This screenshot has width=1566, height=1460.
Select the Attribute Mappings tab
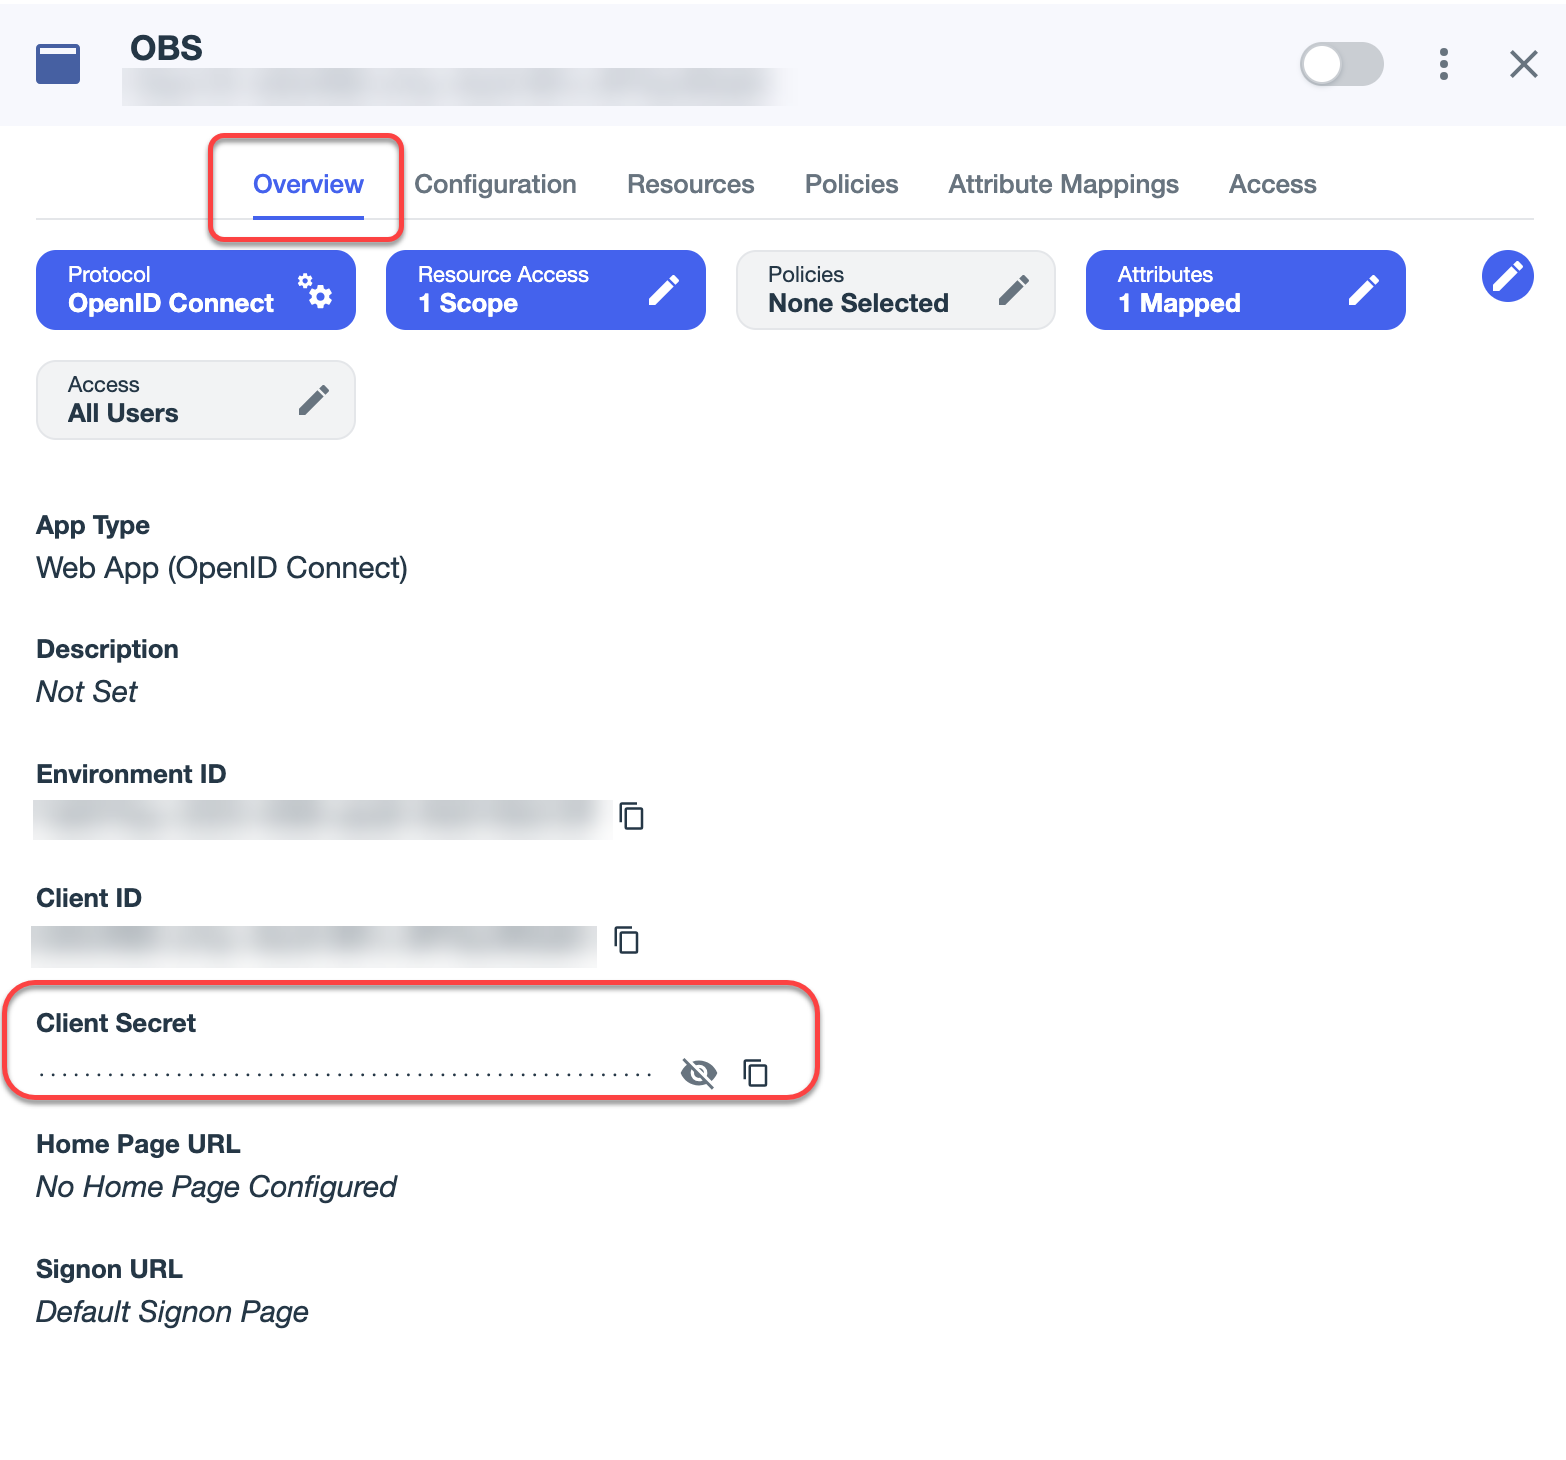[x=1063, y=184]
